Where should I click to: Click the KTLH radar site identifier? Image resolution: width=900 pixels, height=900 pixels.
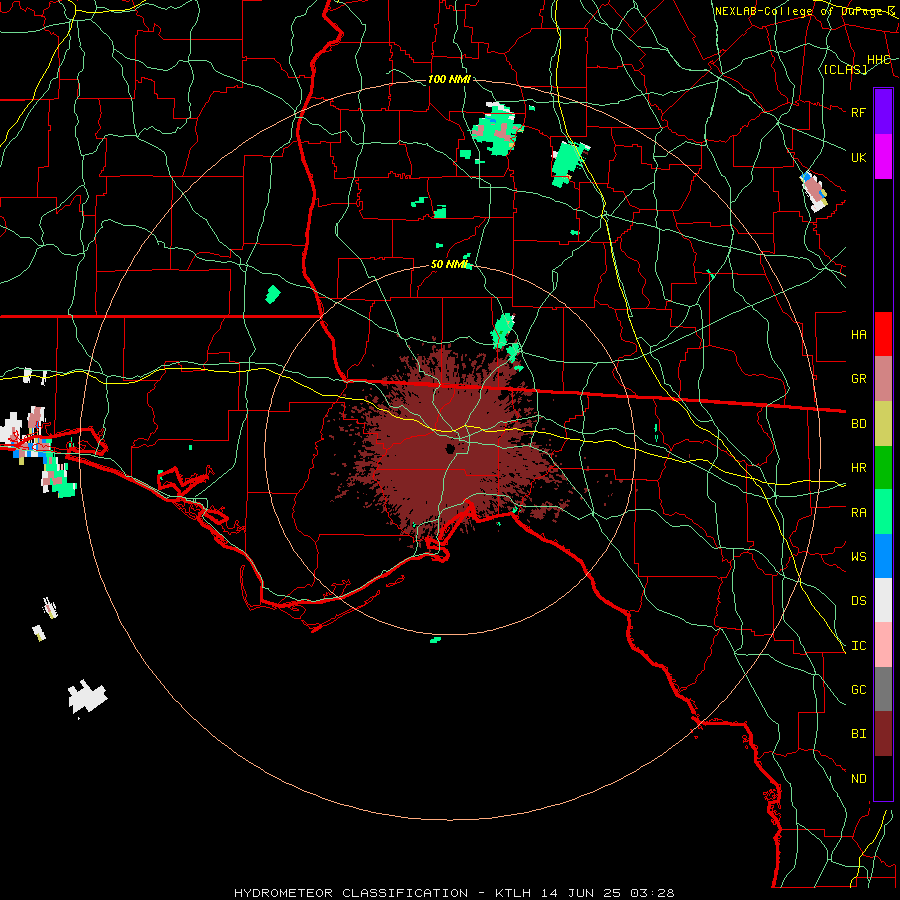coord(513,893)
